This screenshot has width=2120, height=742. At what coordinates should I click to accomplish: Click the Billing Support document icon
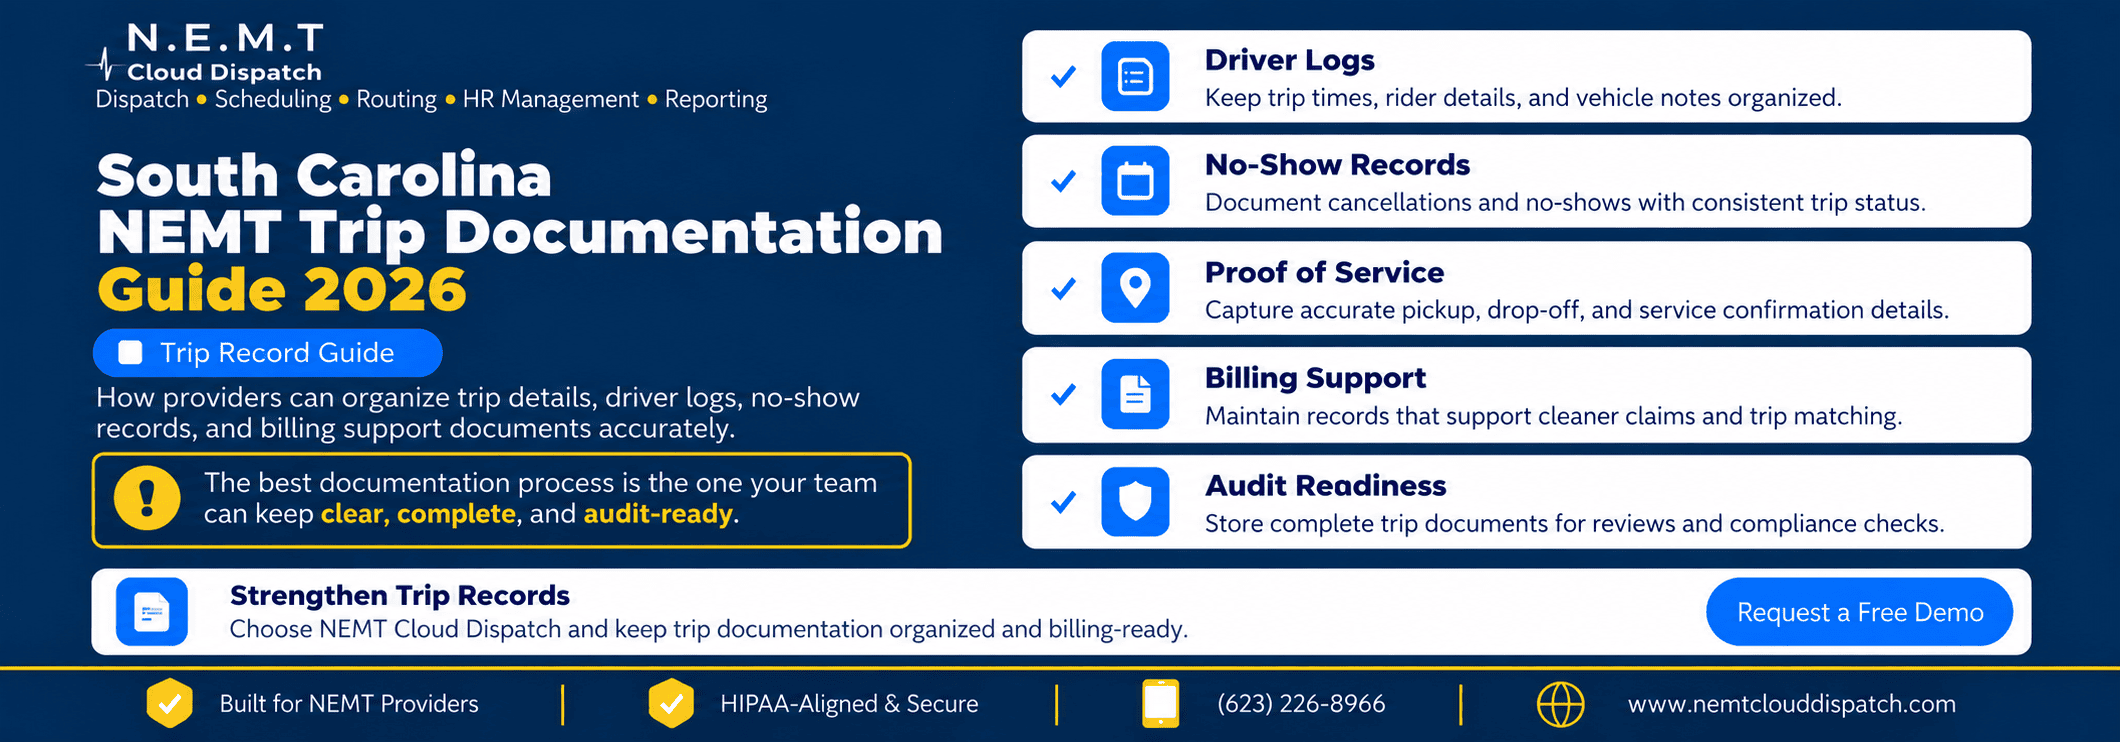(1135, 394)
